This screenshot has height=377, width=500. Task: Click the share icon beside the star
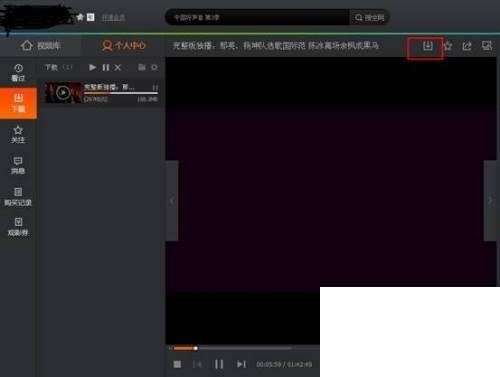point(467,46)
